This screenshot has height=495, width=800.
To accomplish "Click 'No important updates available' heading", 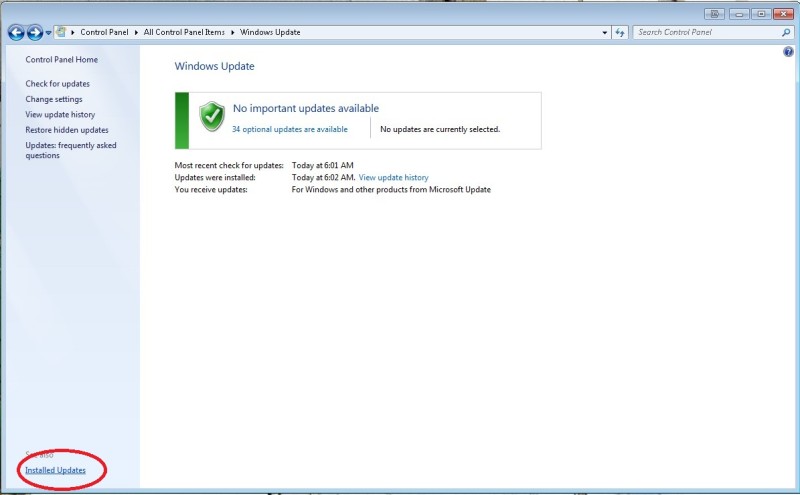I will 306,108.
